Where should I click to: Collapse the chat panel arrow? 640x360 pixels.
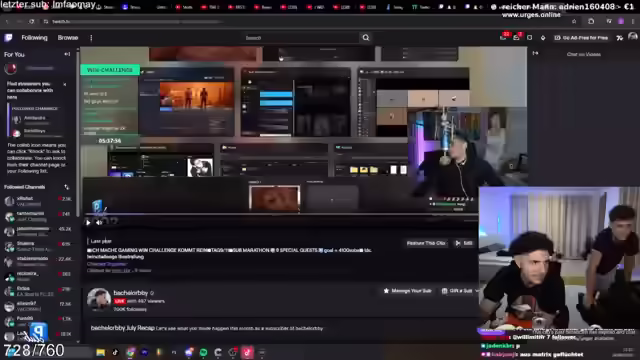535,53
